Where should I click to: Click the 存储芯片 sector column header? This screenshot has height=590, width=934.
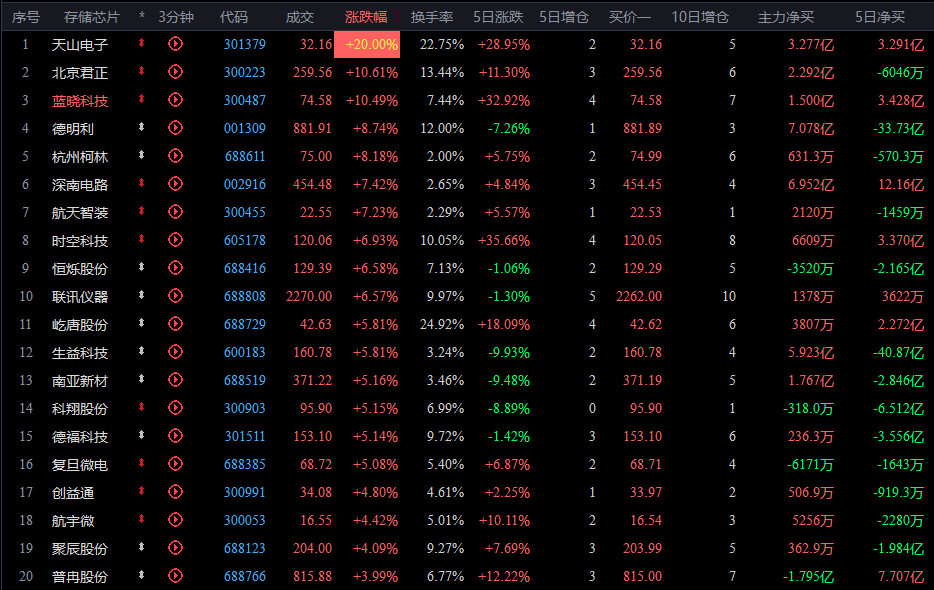pos(92,17)
